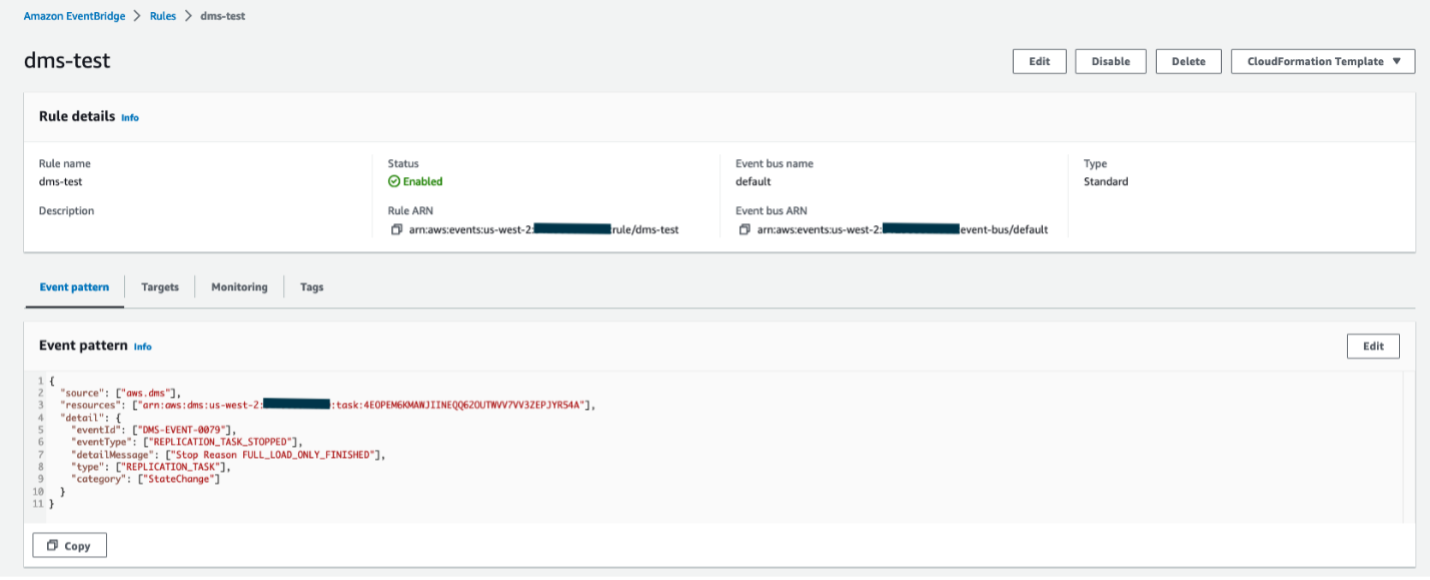Click the Description label

click(x=67, y=211)
